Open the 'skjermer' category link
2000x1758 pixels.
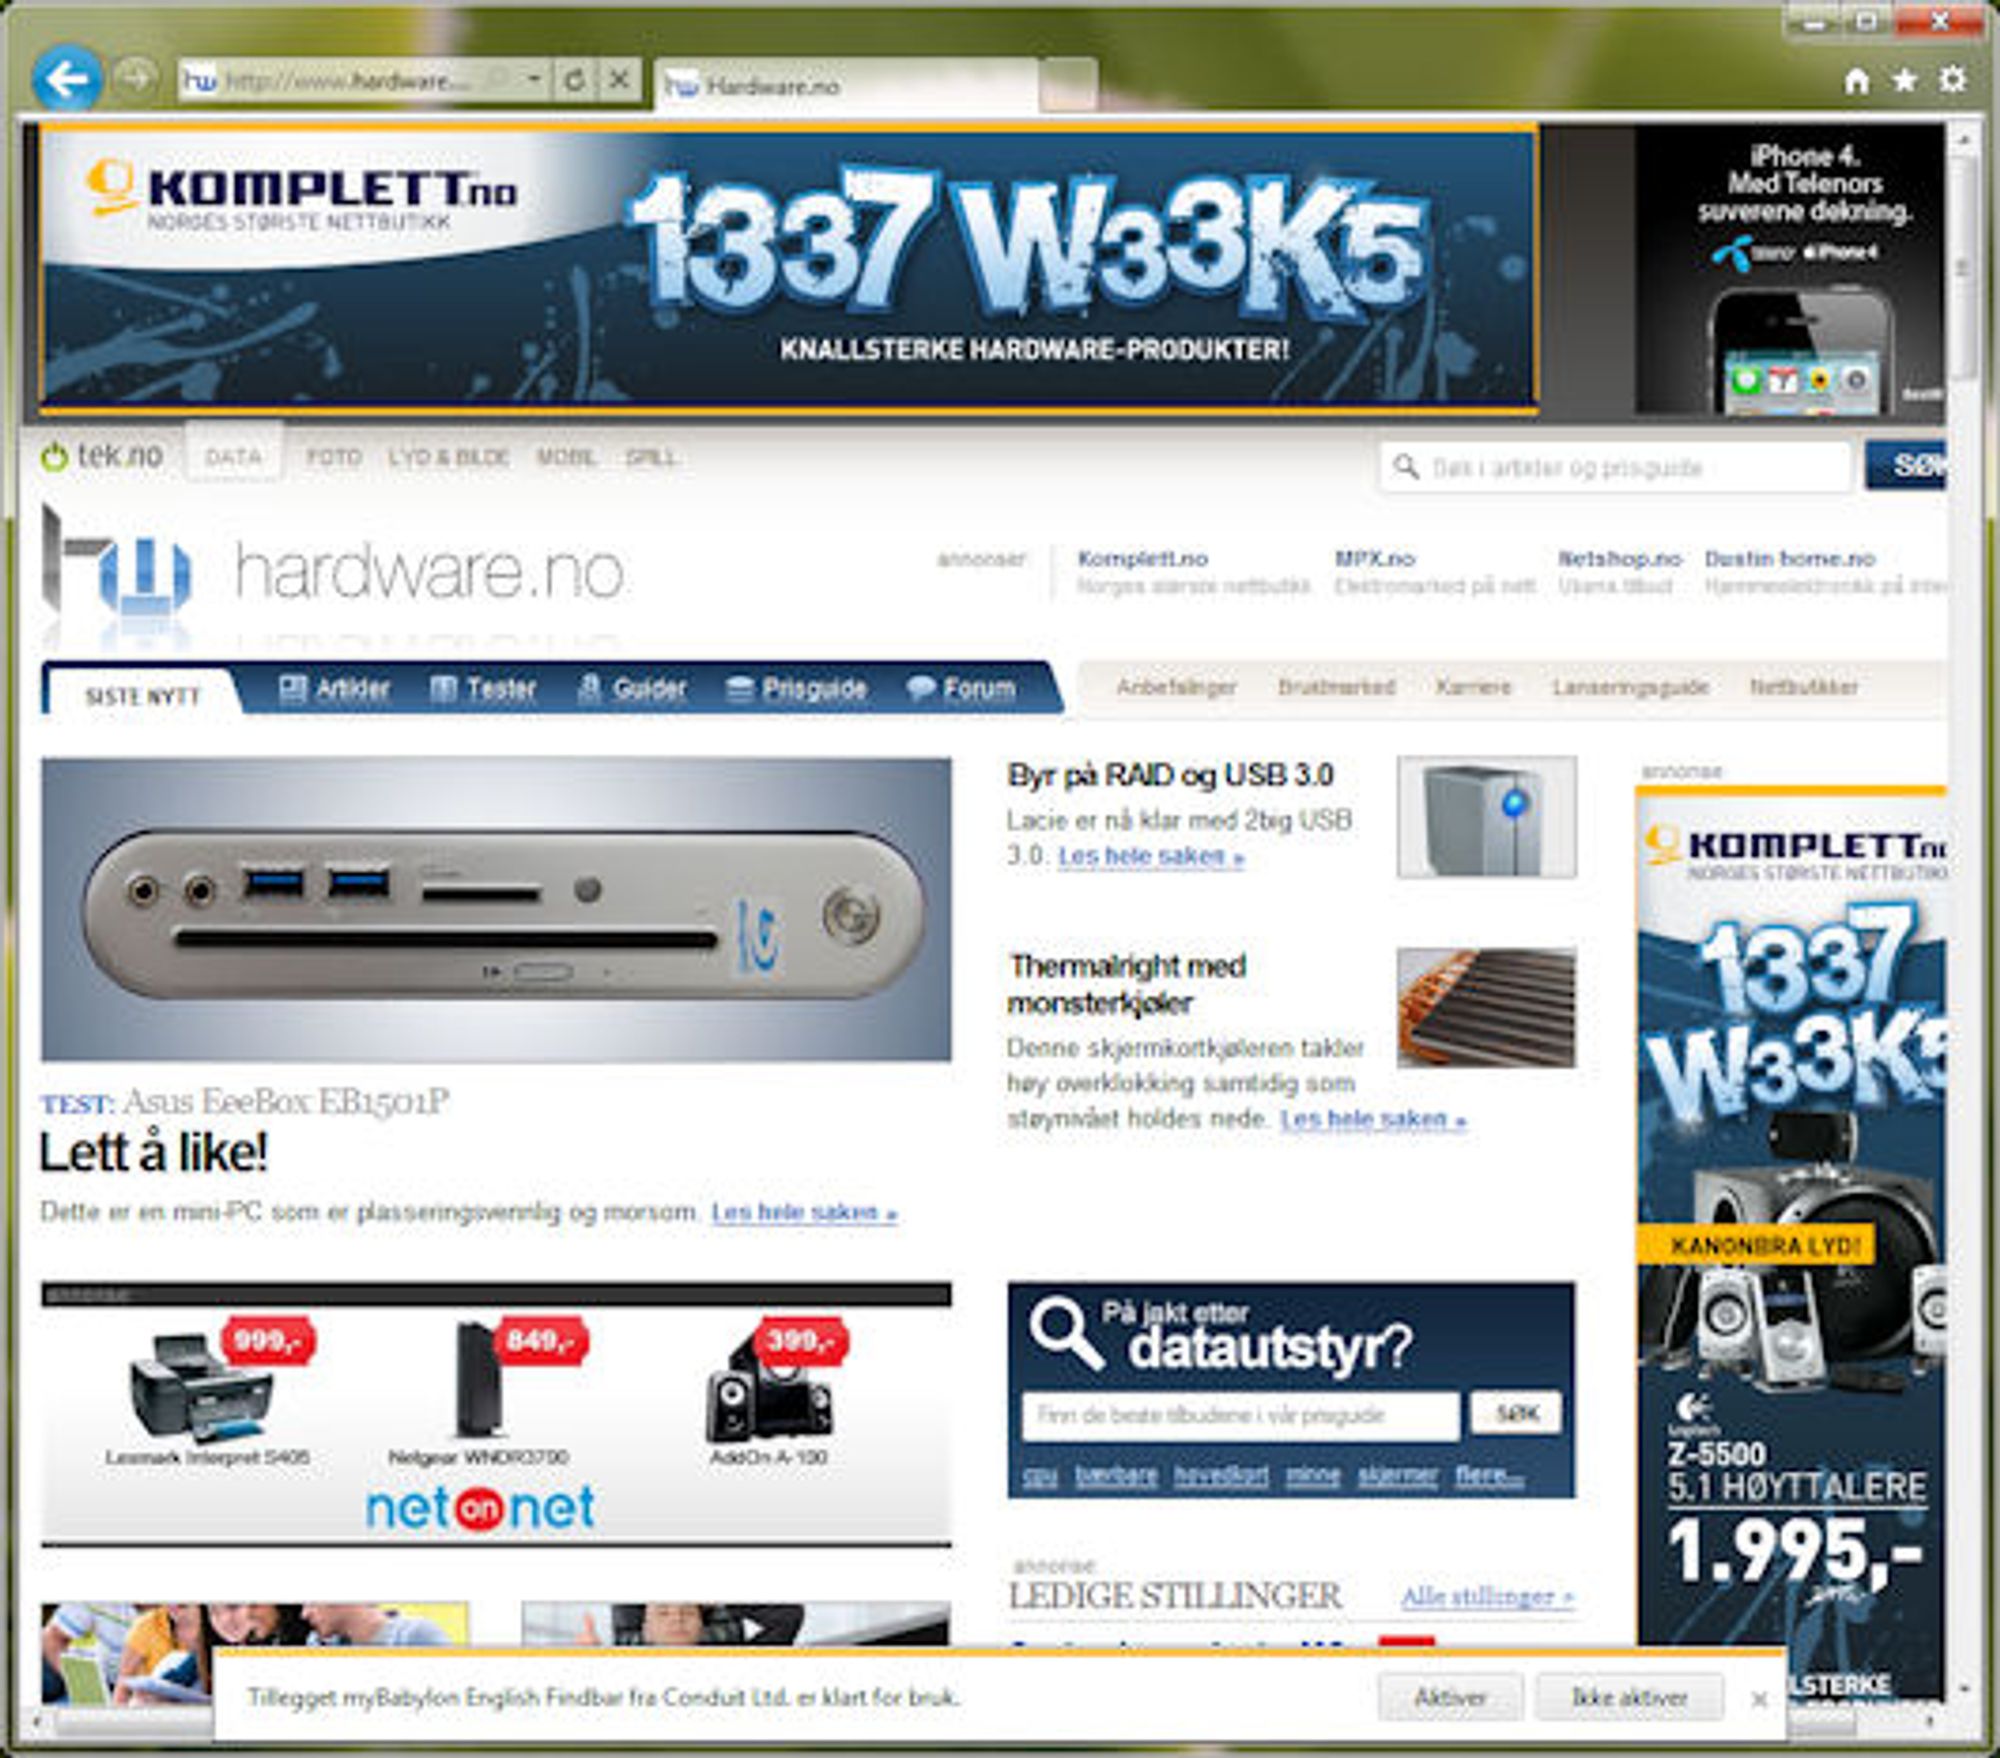click(1397, 1476)
